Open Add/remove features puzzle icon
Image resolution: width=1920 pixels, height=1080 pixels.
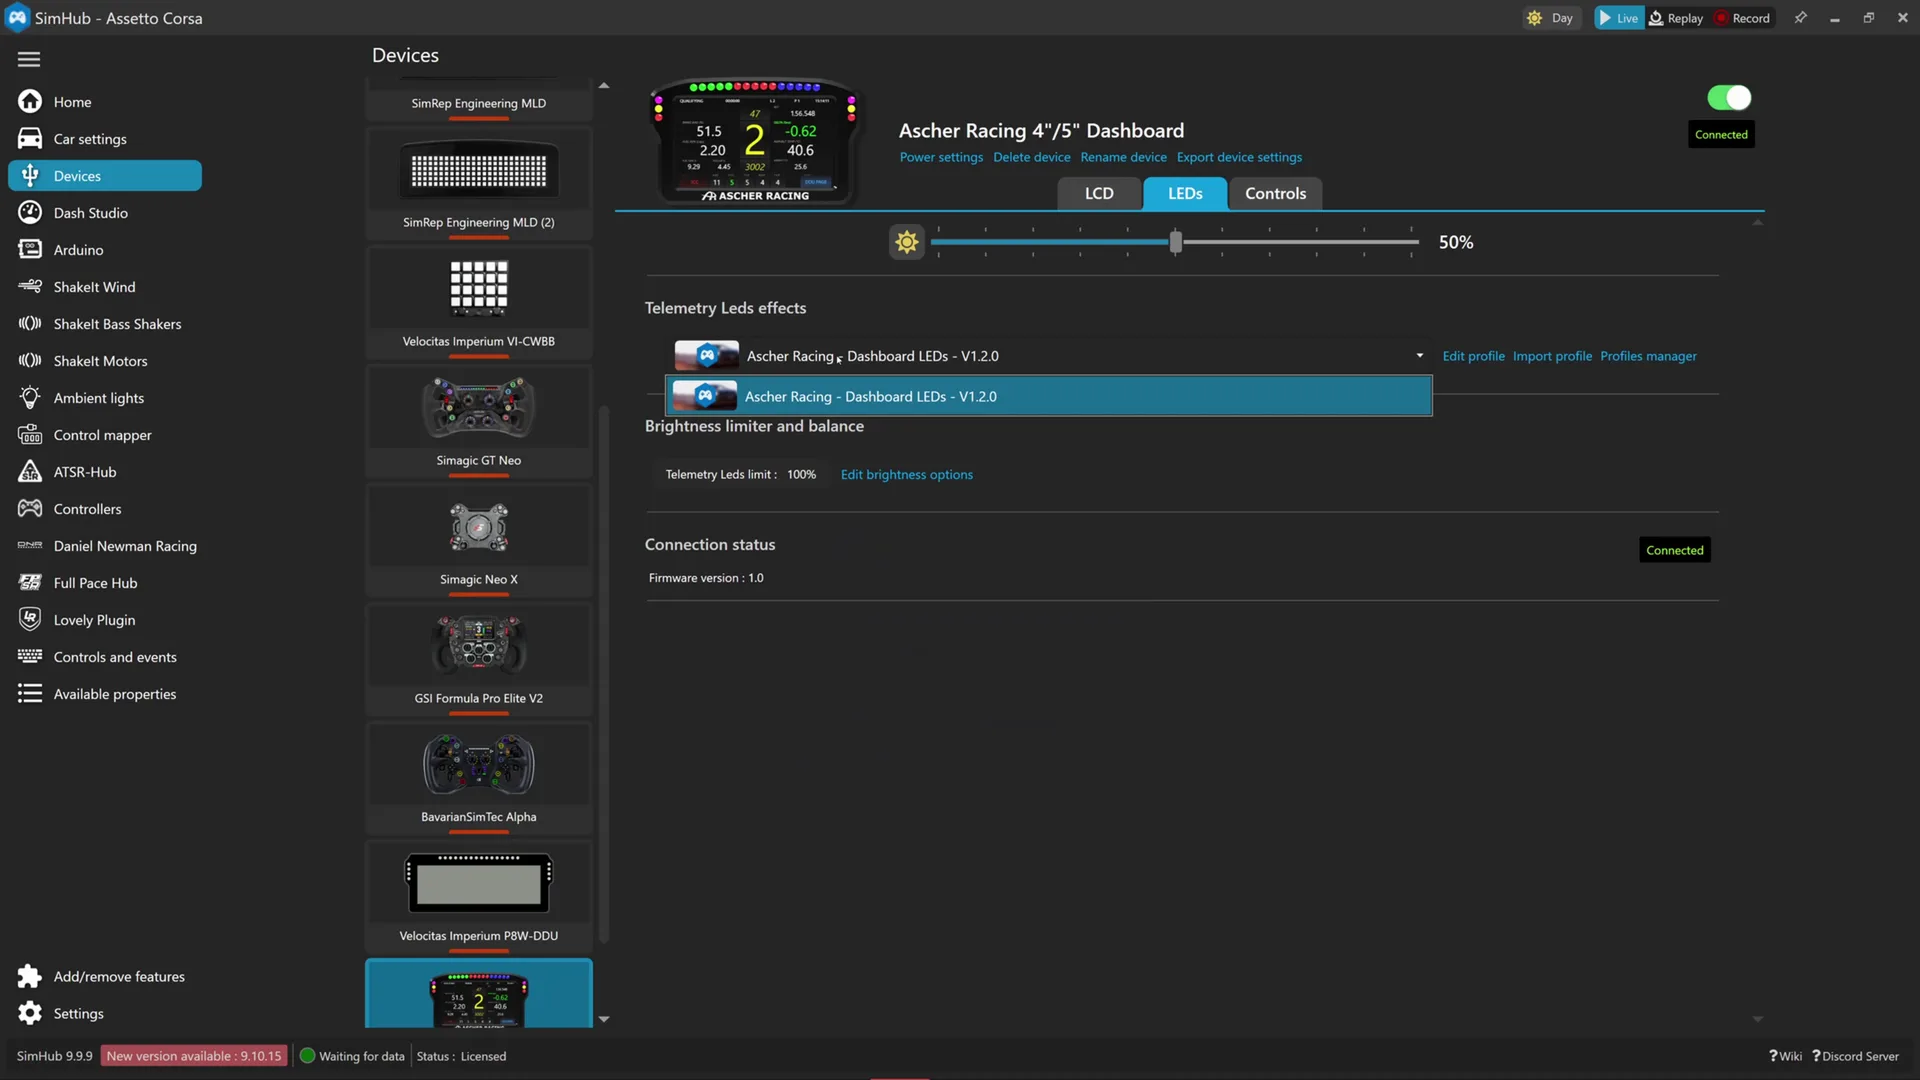[30, 977]
